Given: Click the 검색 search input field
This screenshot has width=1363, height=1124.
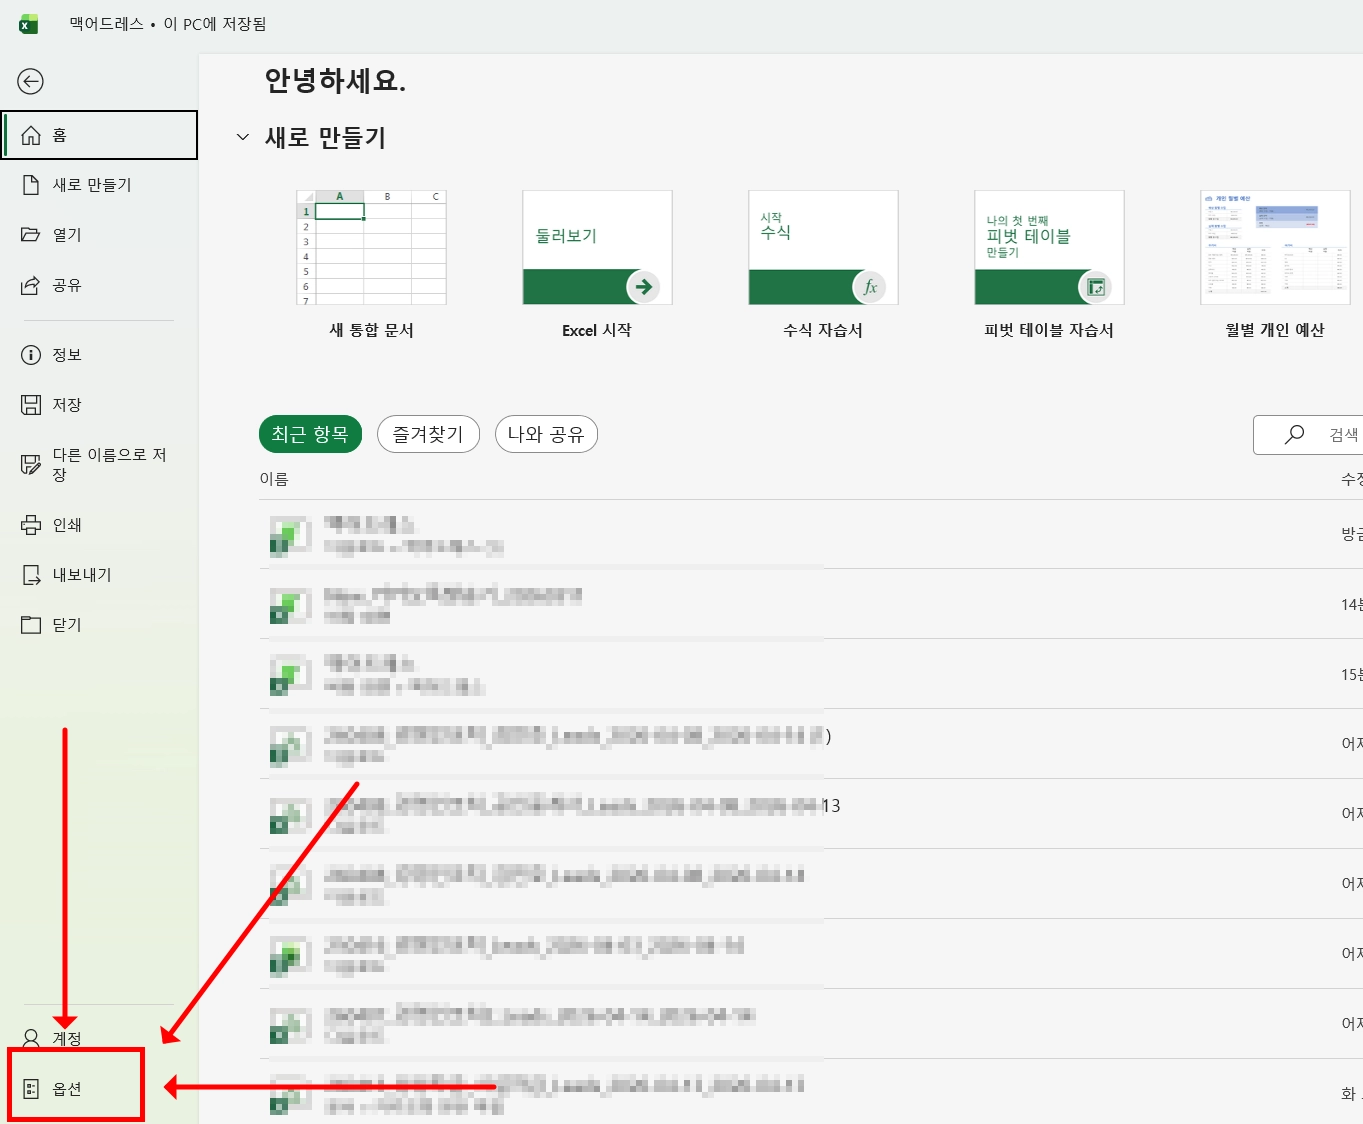Looking at the screenshot, I should [1308, 435].
